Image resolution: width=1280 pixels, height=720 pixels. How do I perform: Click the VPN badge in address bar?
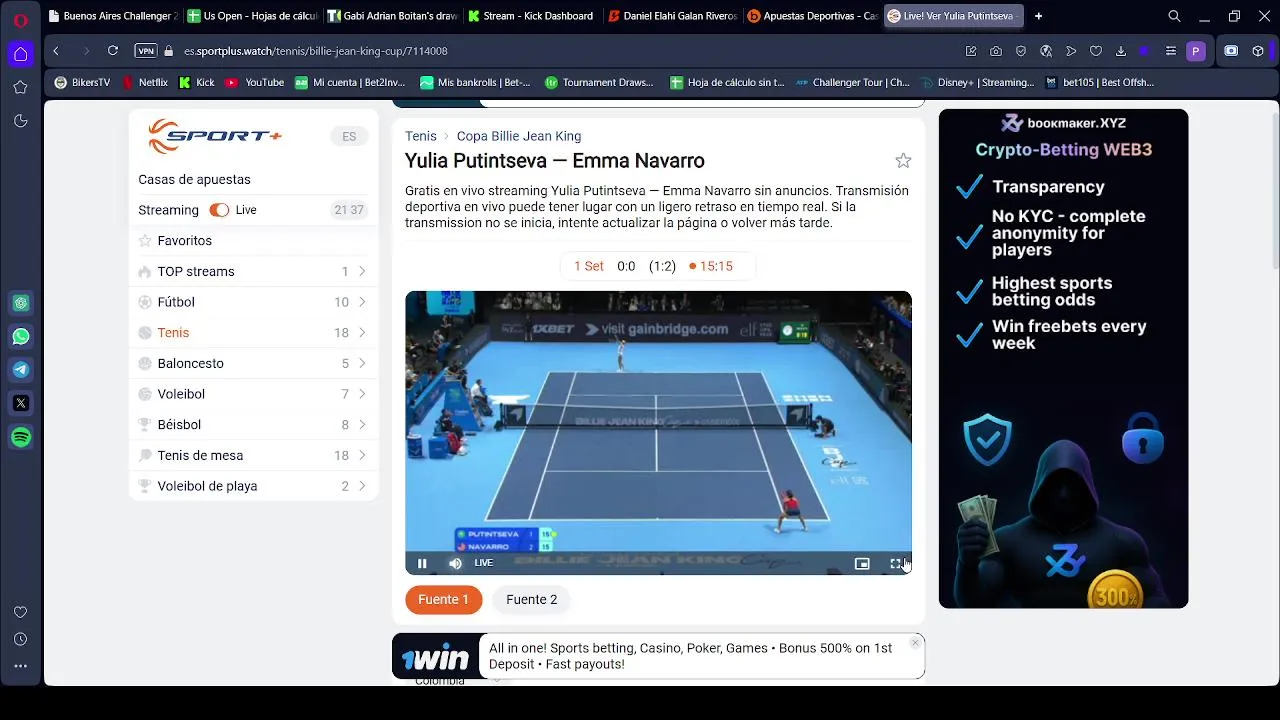tap(146, 51)
